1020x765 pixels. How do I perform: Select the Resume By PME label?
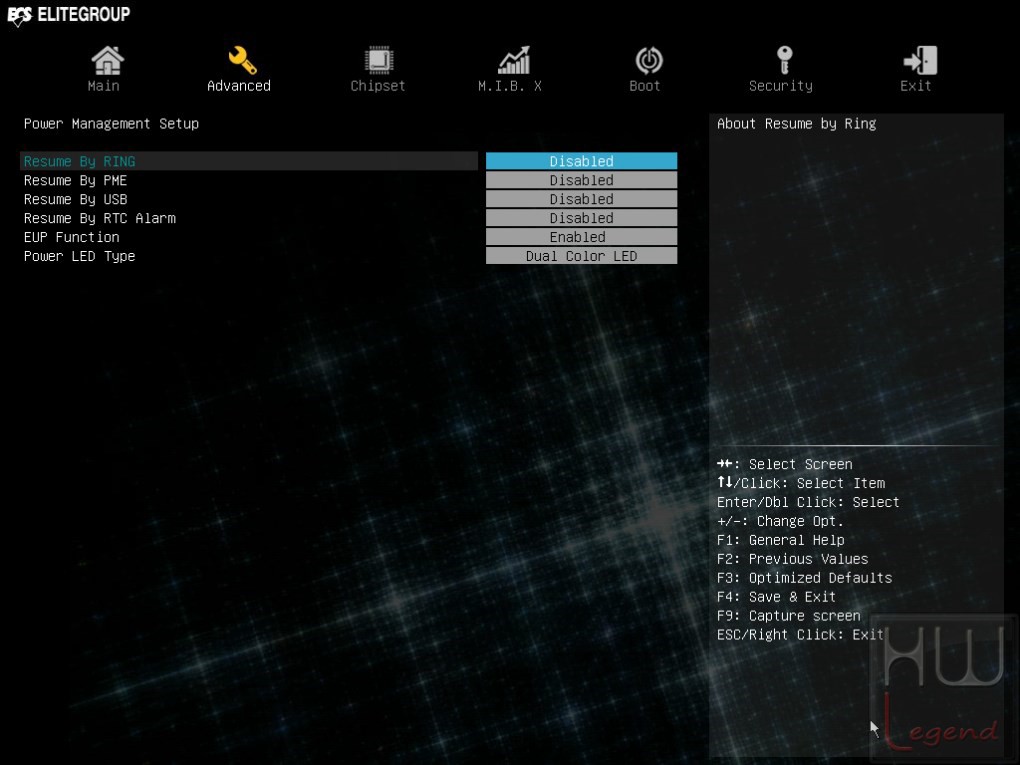tap(75, 180)
